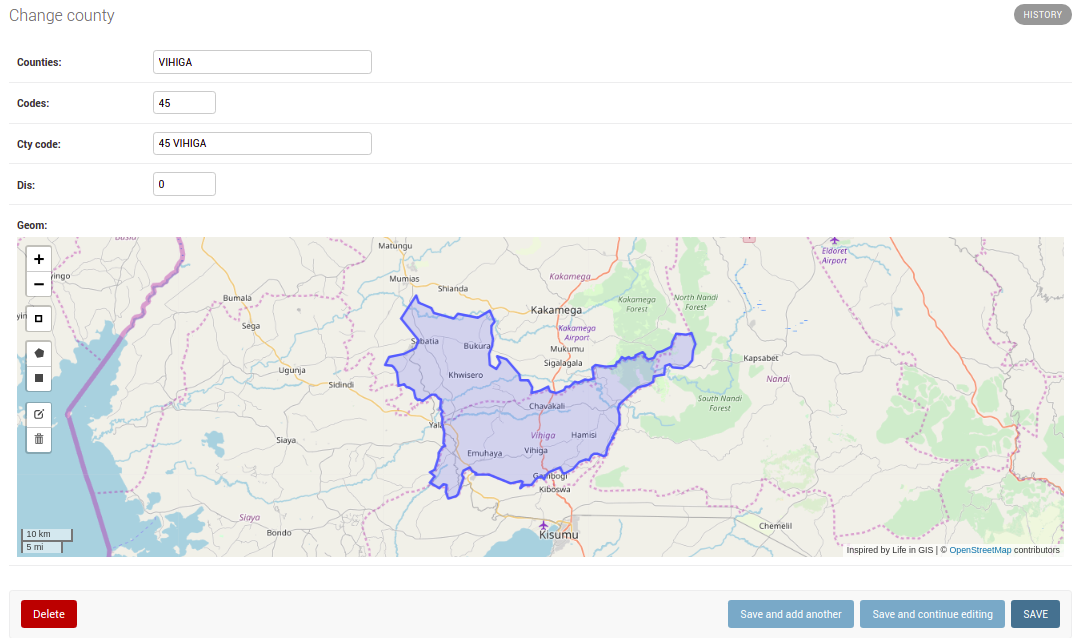1085x638 pixels.
Task: Activate the draw polygon tool
Action: click(x=38, y=352)
